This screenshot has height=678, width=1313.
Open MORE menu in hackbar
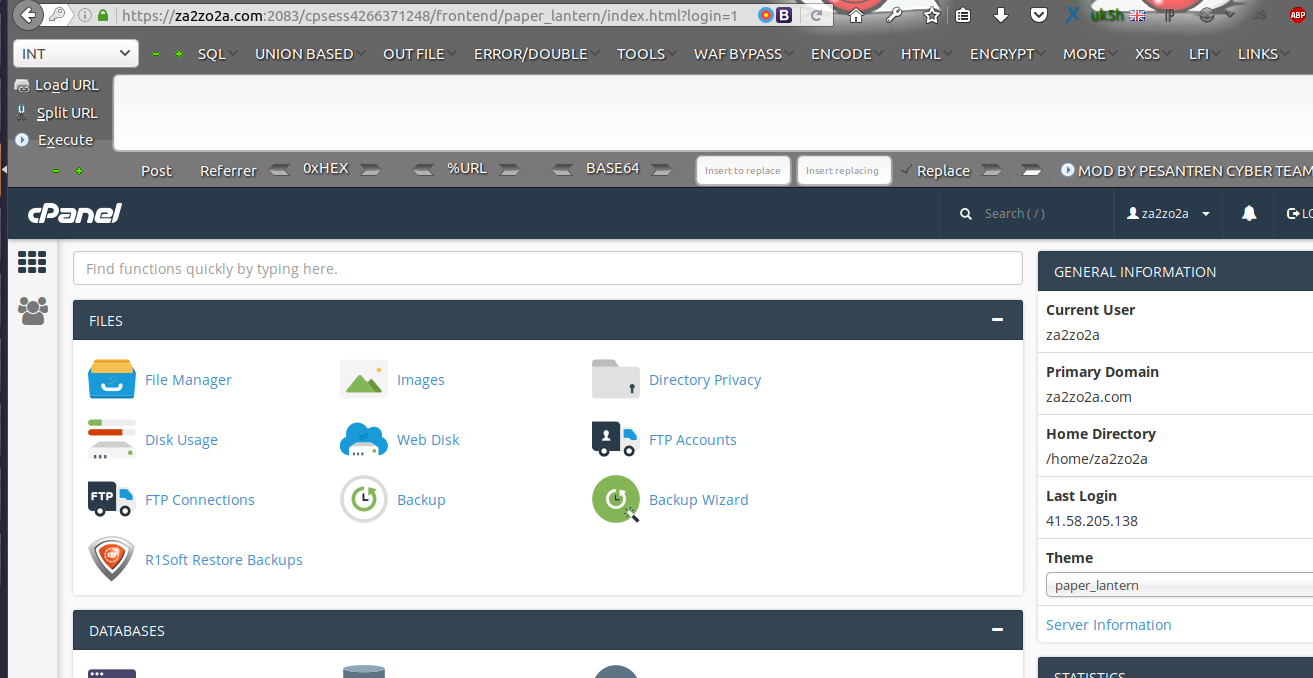coord(1090,54)
